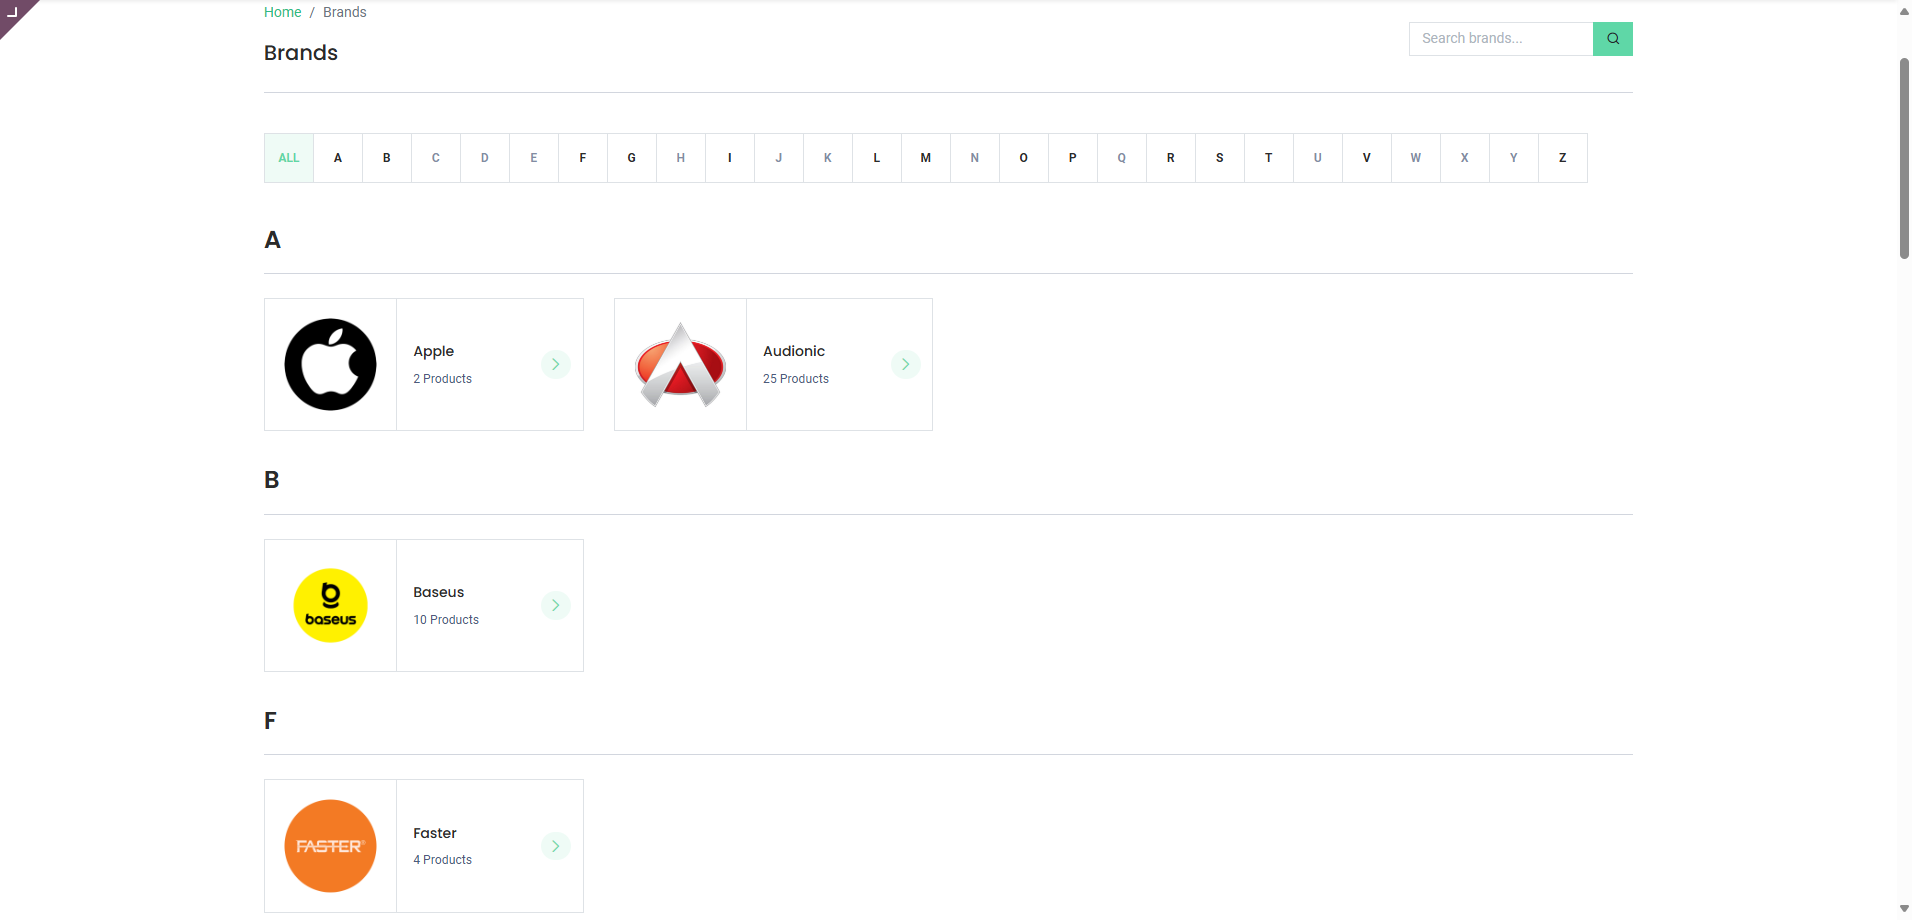Filter brands by letter P
Viewport: 1912px width, 920px height.
(1073, 158)
